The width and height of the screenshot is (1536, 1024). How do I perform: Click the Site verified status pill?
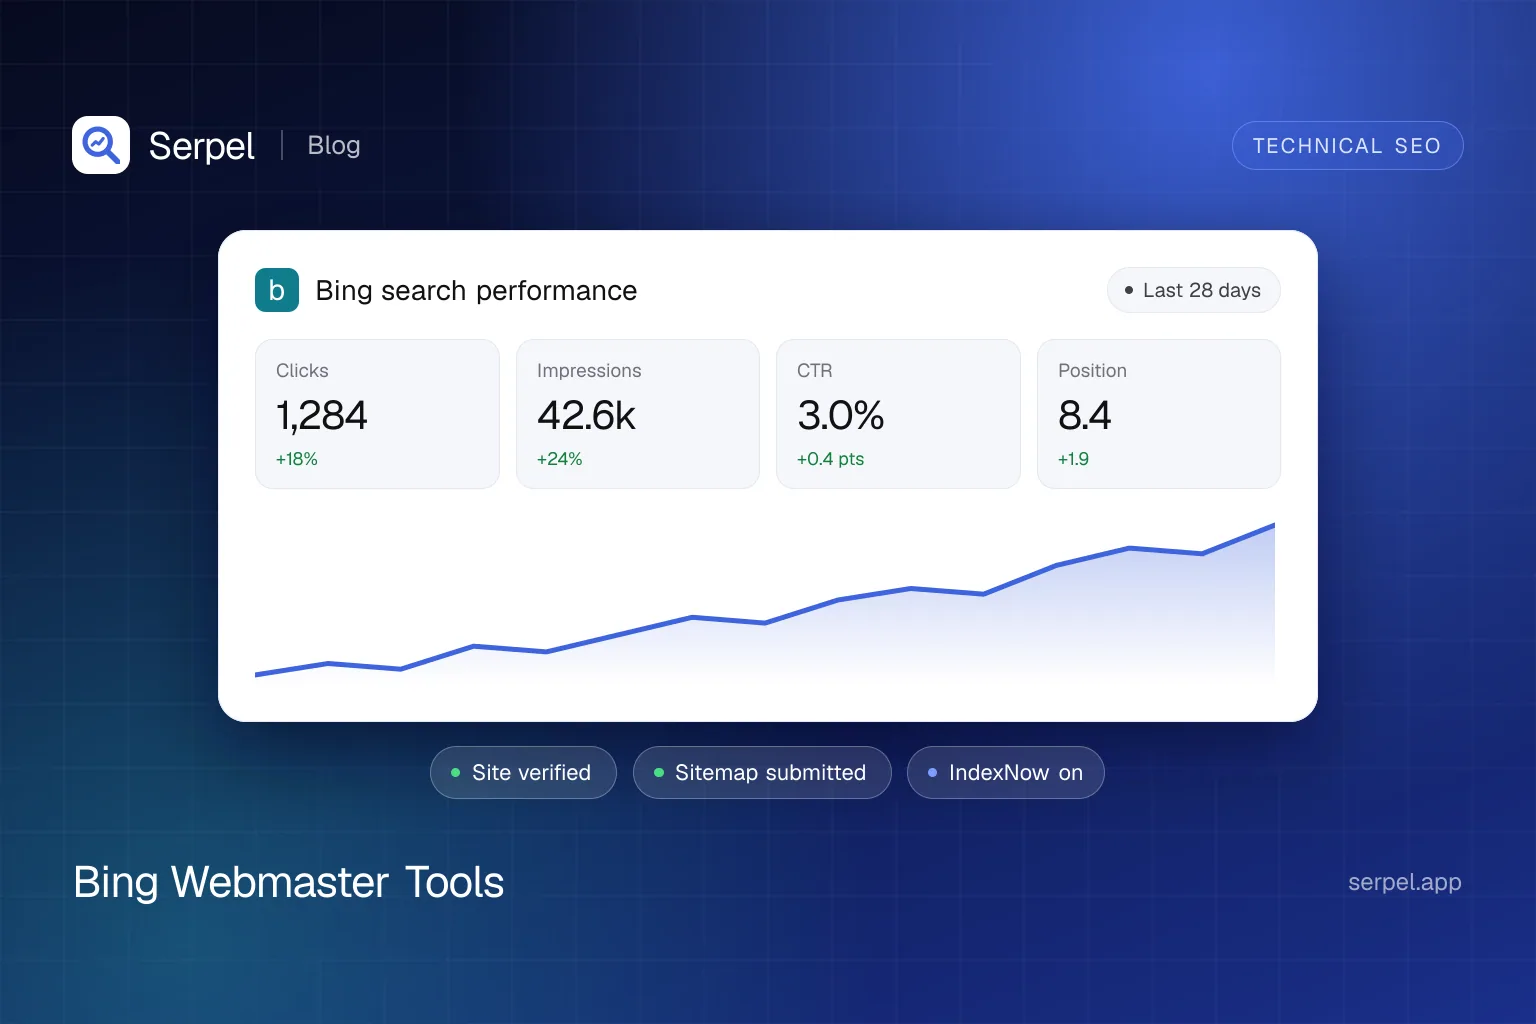(523, 773)
